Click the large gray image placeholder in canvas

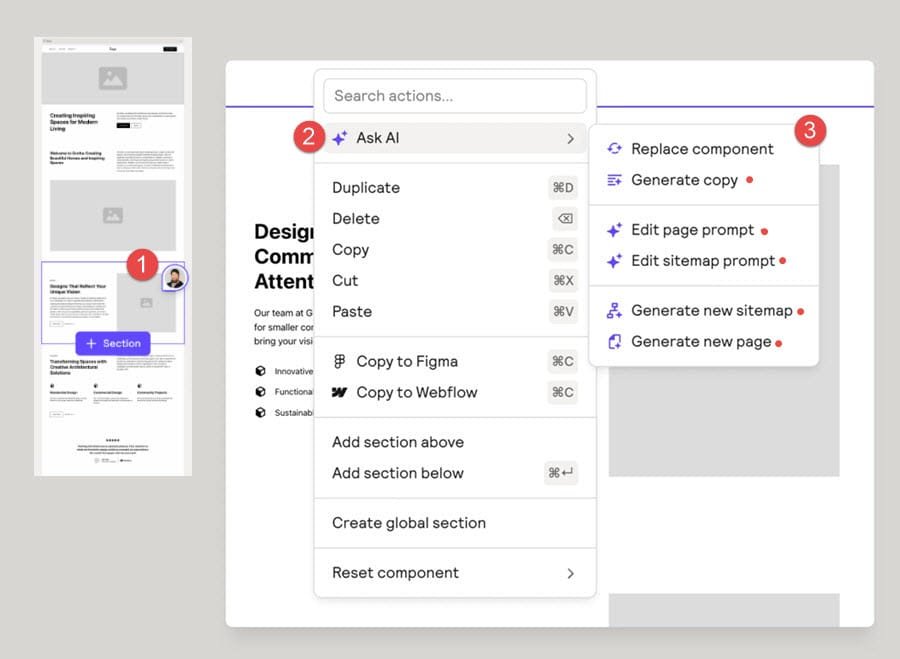(724, 421)
